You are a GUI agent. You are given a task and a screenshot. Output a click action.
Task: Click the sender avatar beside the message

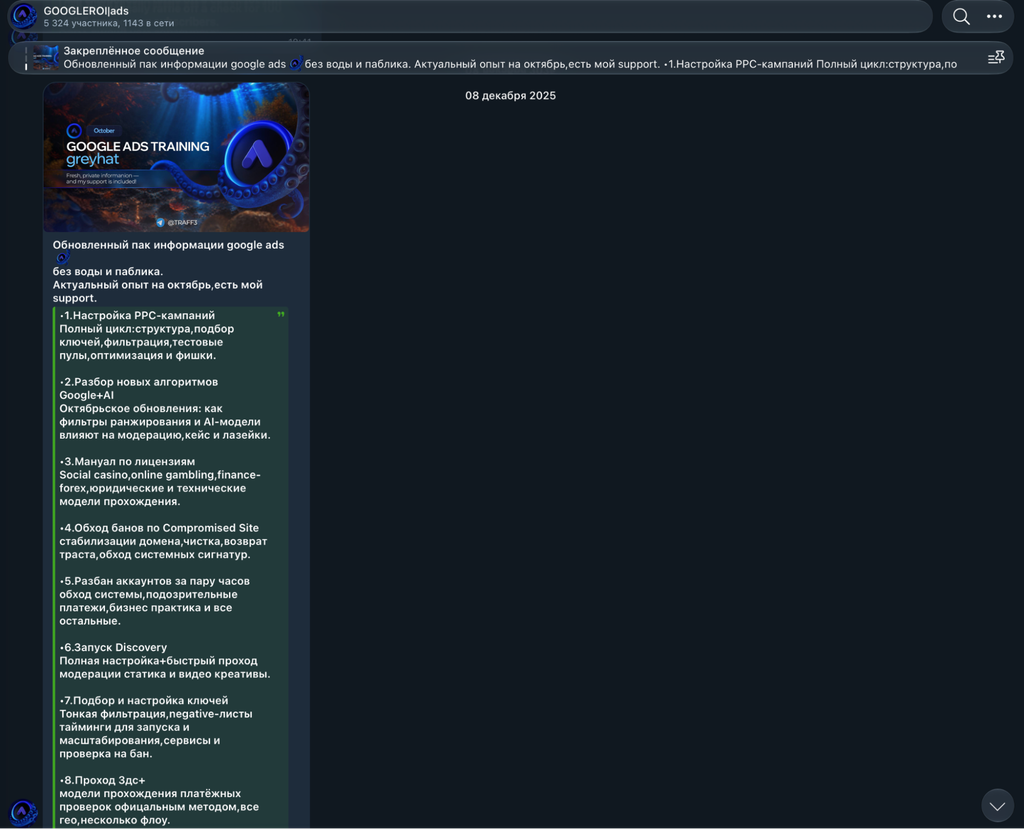pyautogui.click(x=24, y=812)
